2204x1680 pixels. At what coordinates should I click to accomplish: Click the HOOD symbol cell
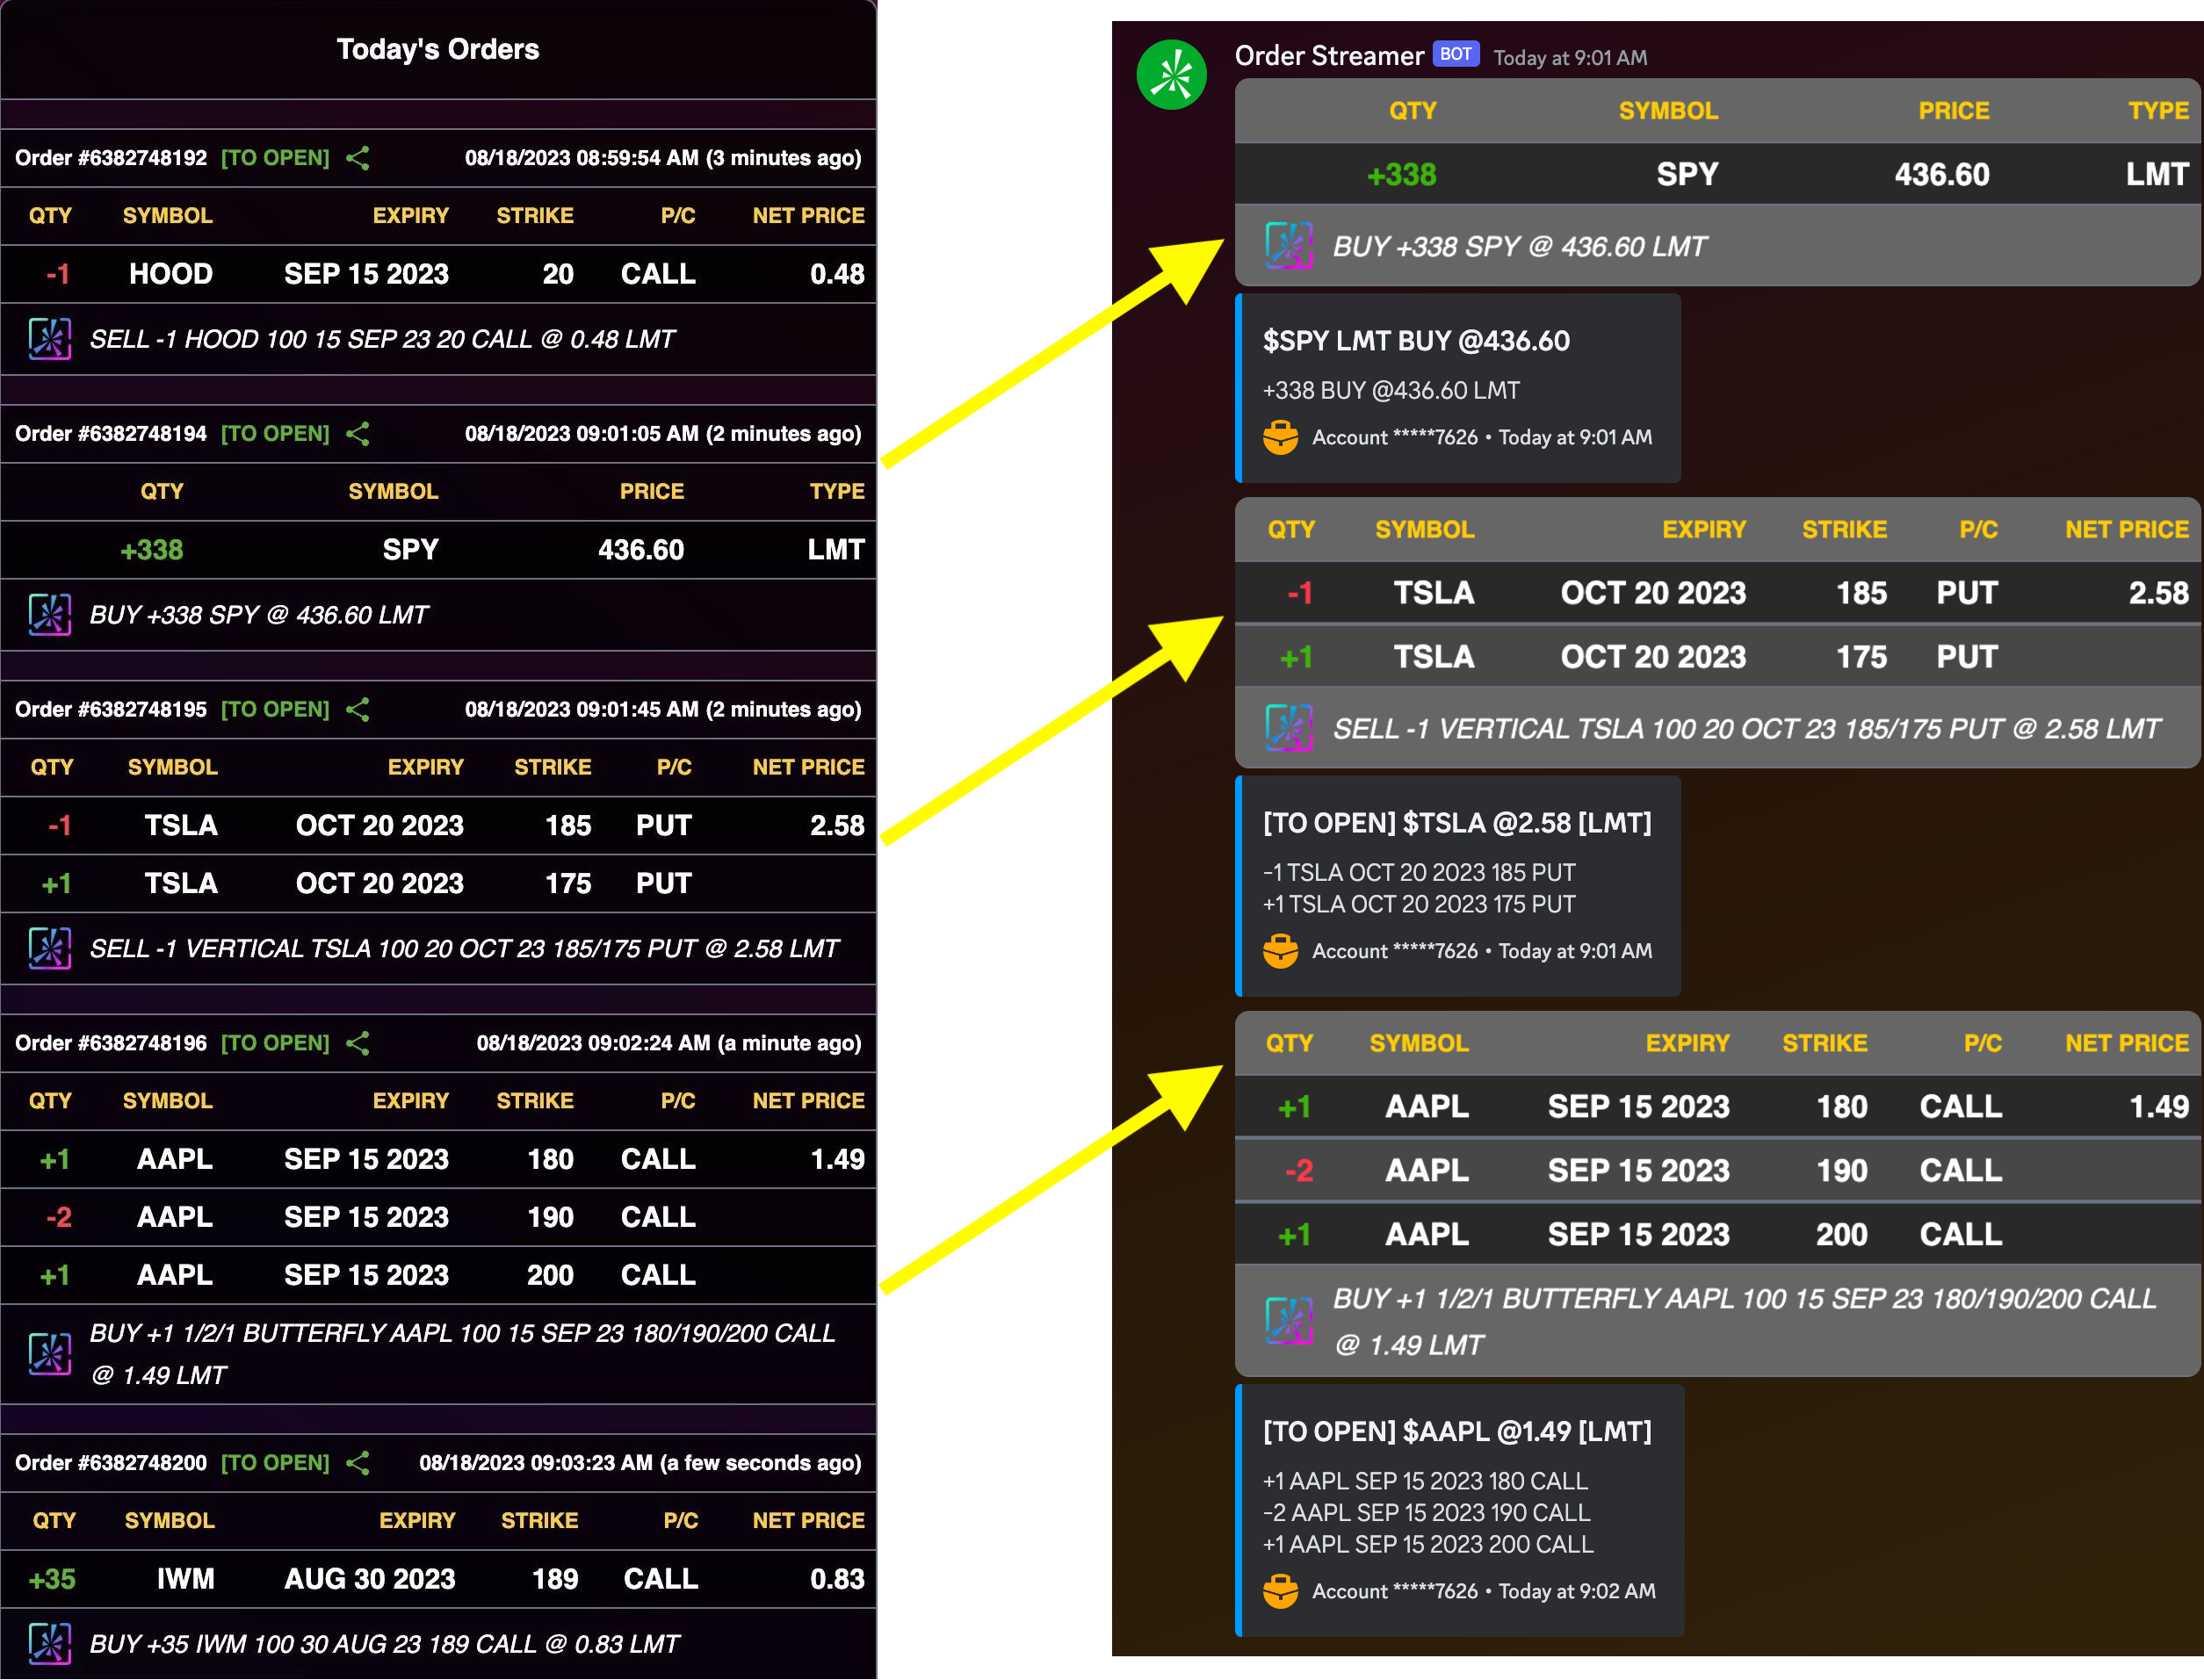pyautogui.click(x=171, y=274)
